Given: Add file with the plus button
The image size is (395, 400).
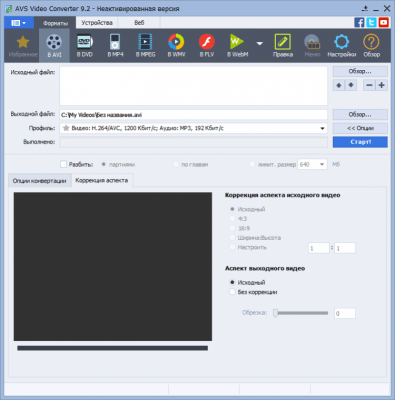Looking at the screenshot, I should pyautogui.click(x=382, y=85).
